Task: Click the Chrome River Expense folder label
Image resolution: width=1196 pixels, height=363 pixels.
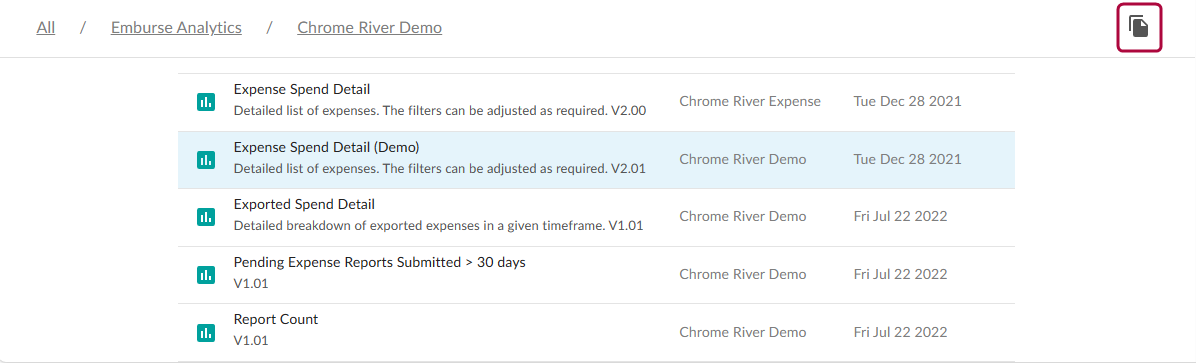Action: coord(751,101)
